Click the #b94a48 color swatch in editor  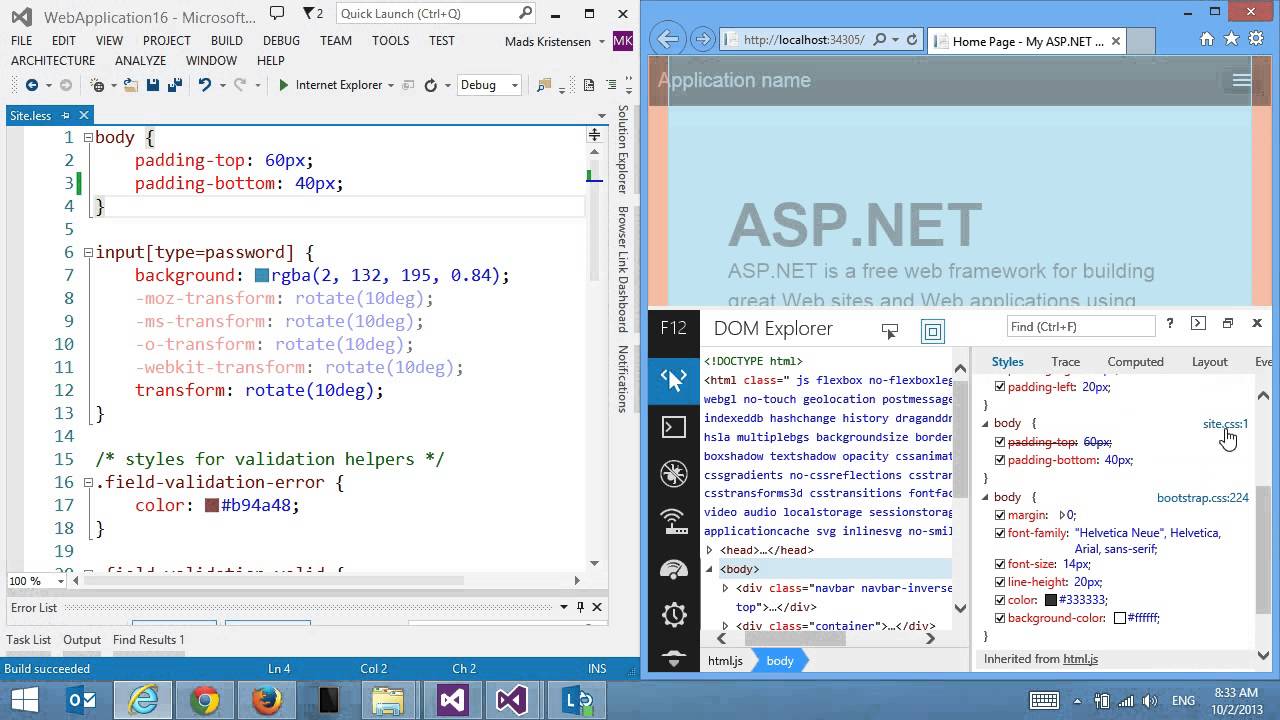(212, 505)
